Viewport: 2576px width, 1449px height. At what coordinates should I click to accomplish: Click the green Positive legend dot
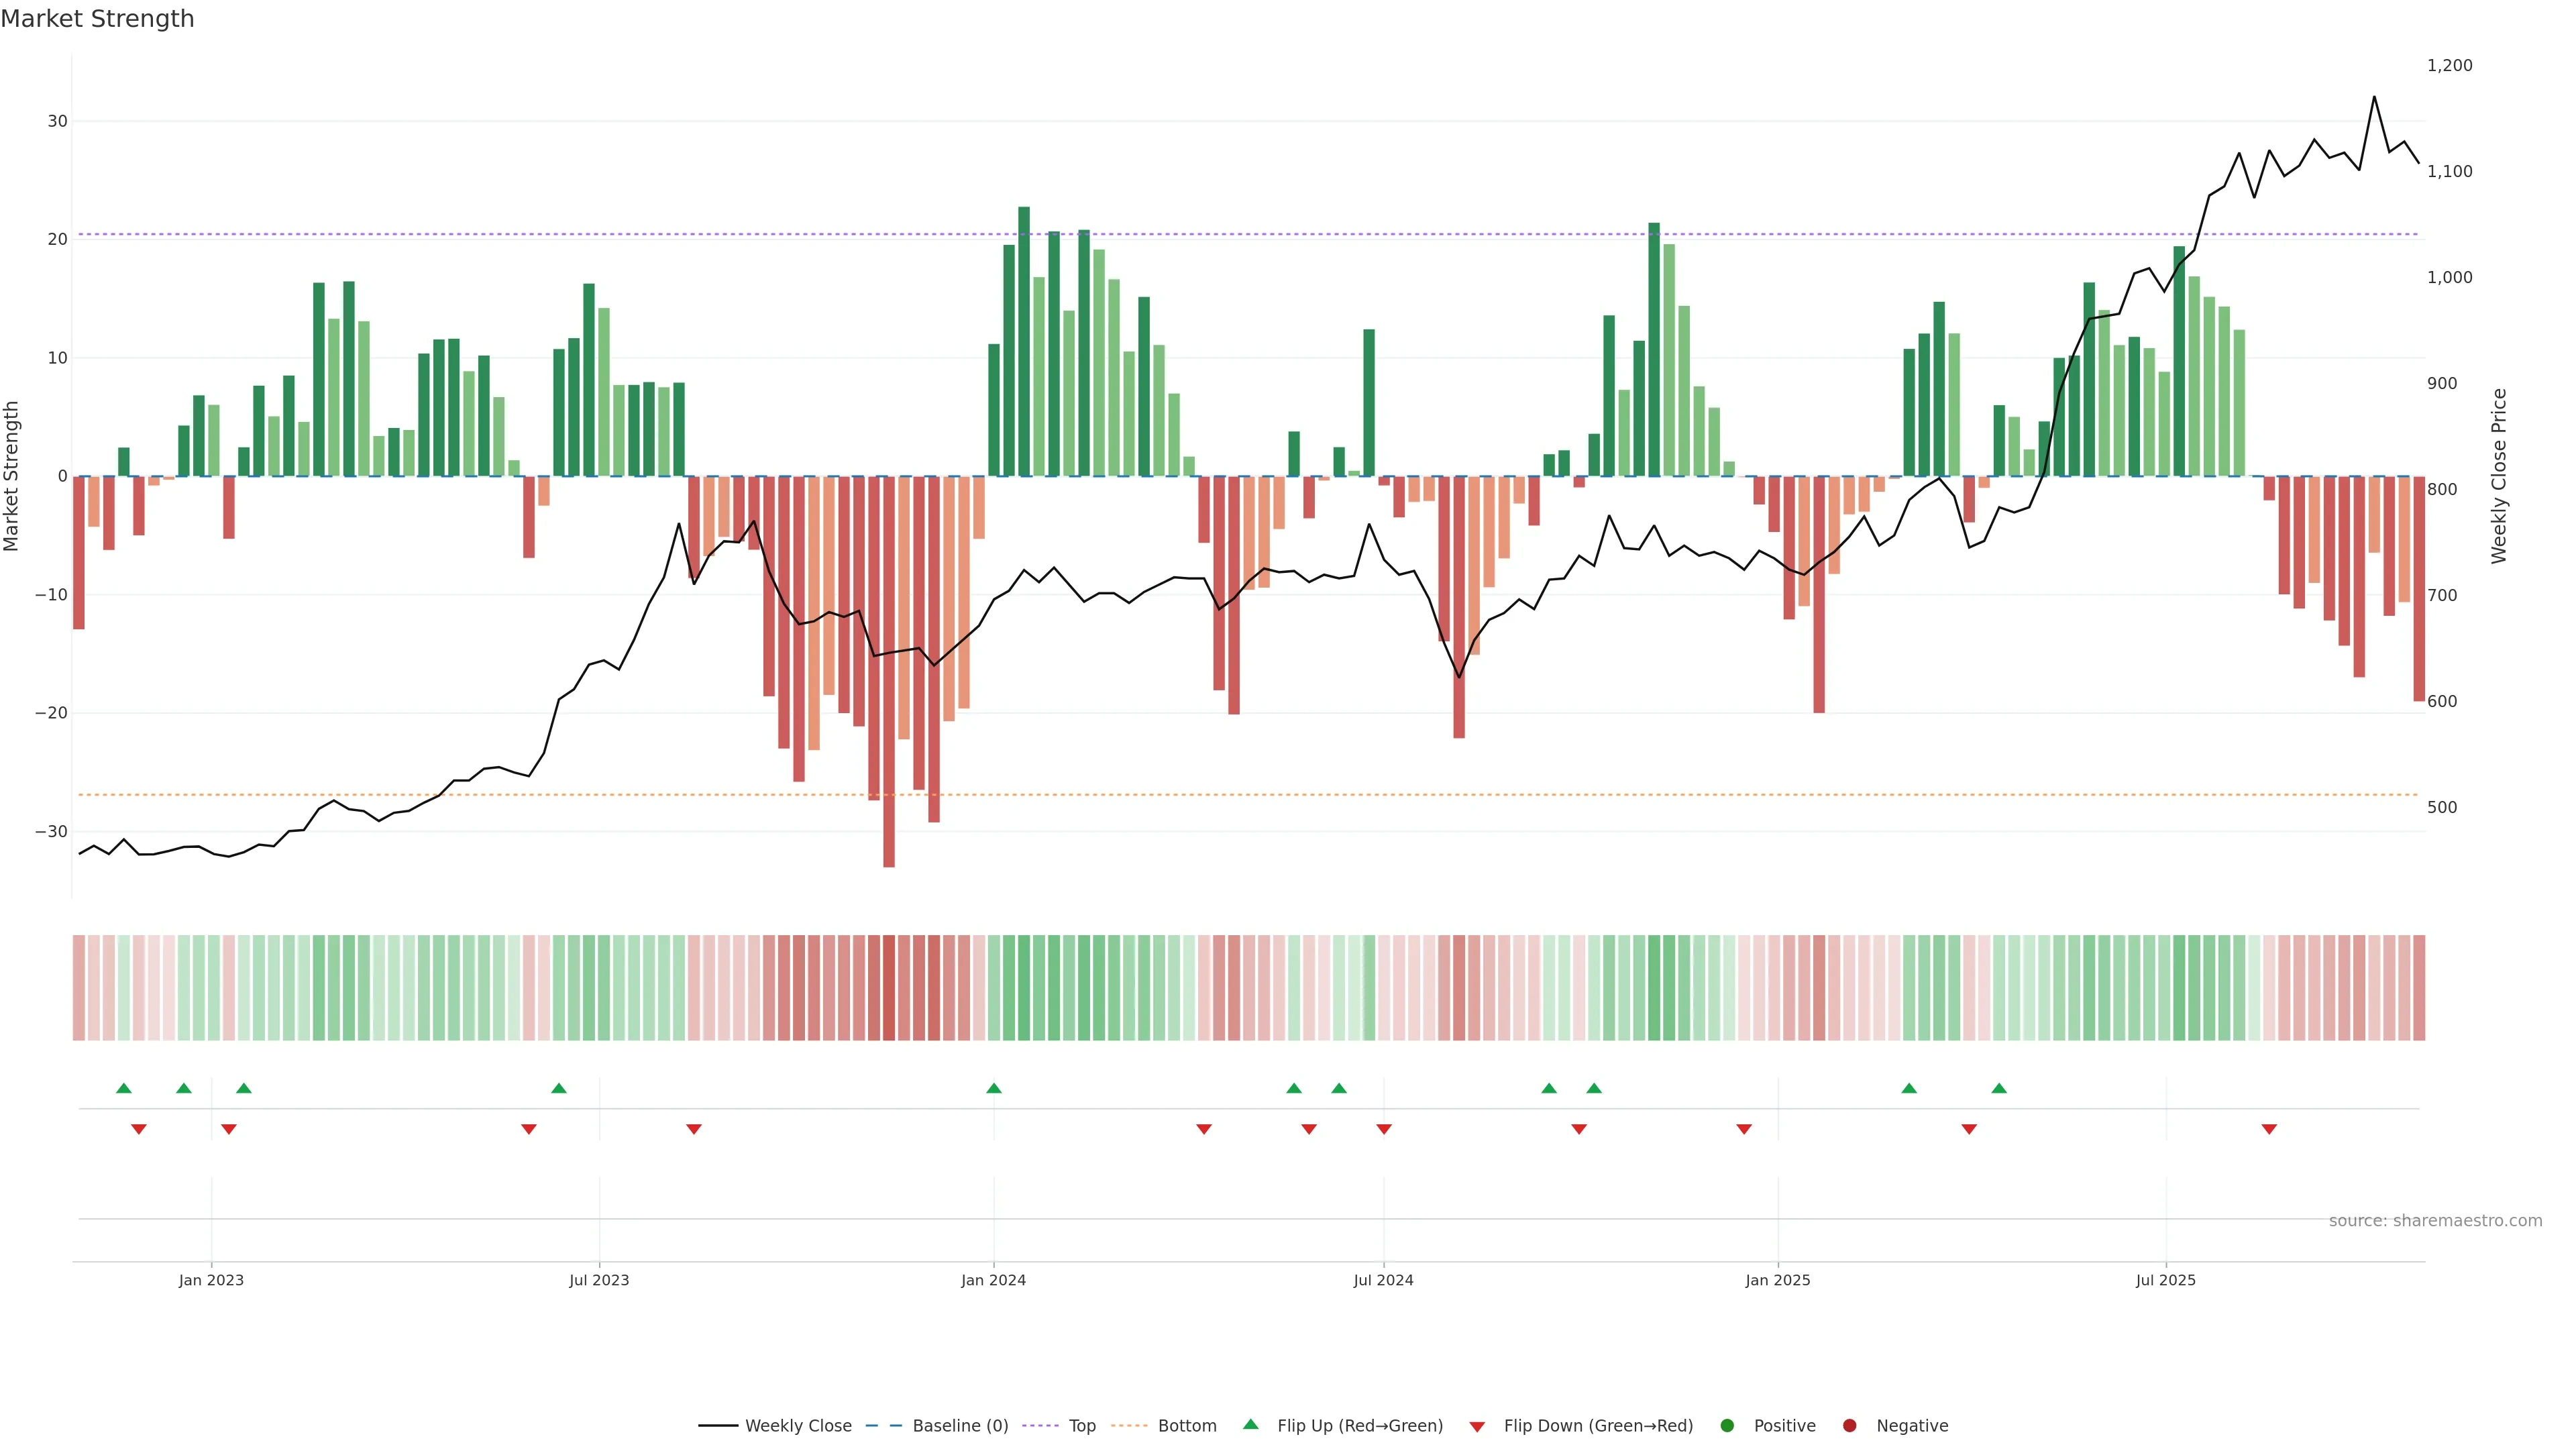(1727, 1426)
